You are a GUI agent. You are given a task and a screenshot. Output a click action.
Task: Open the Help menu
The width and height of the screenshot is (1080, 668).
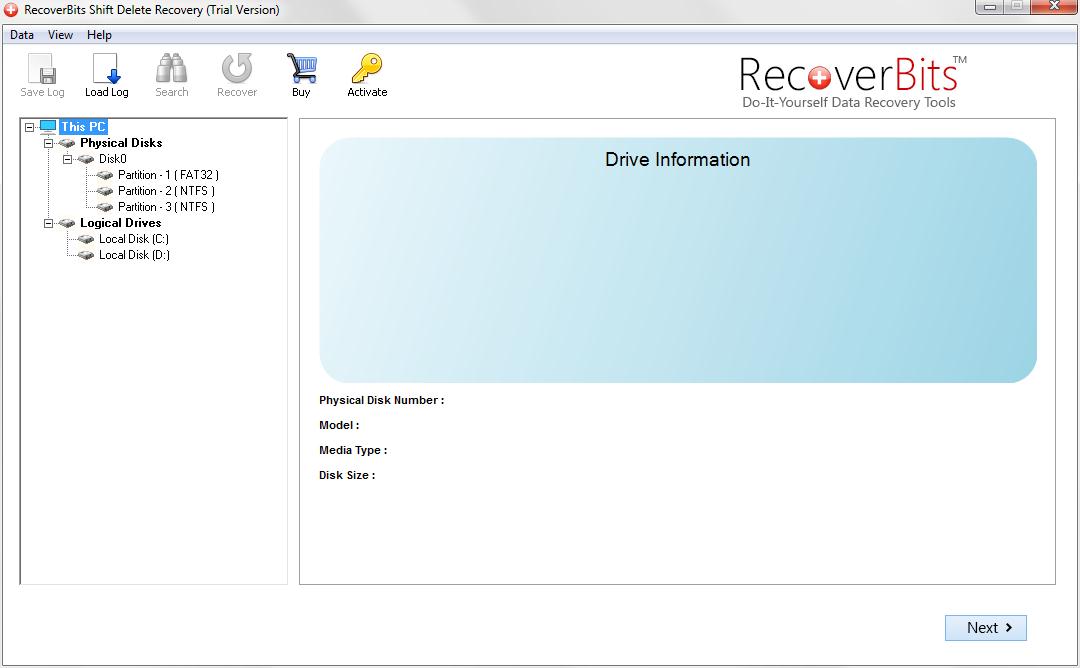tap(99, 34)
